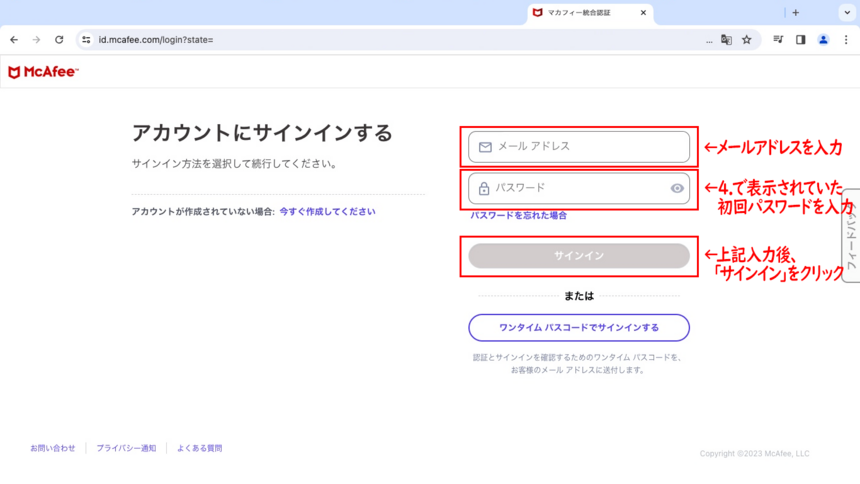Open the media control icon in toolbar
This screenshot has width=860, height=484.
coord(778,40)
